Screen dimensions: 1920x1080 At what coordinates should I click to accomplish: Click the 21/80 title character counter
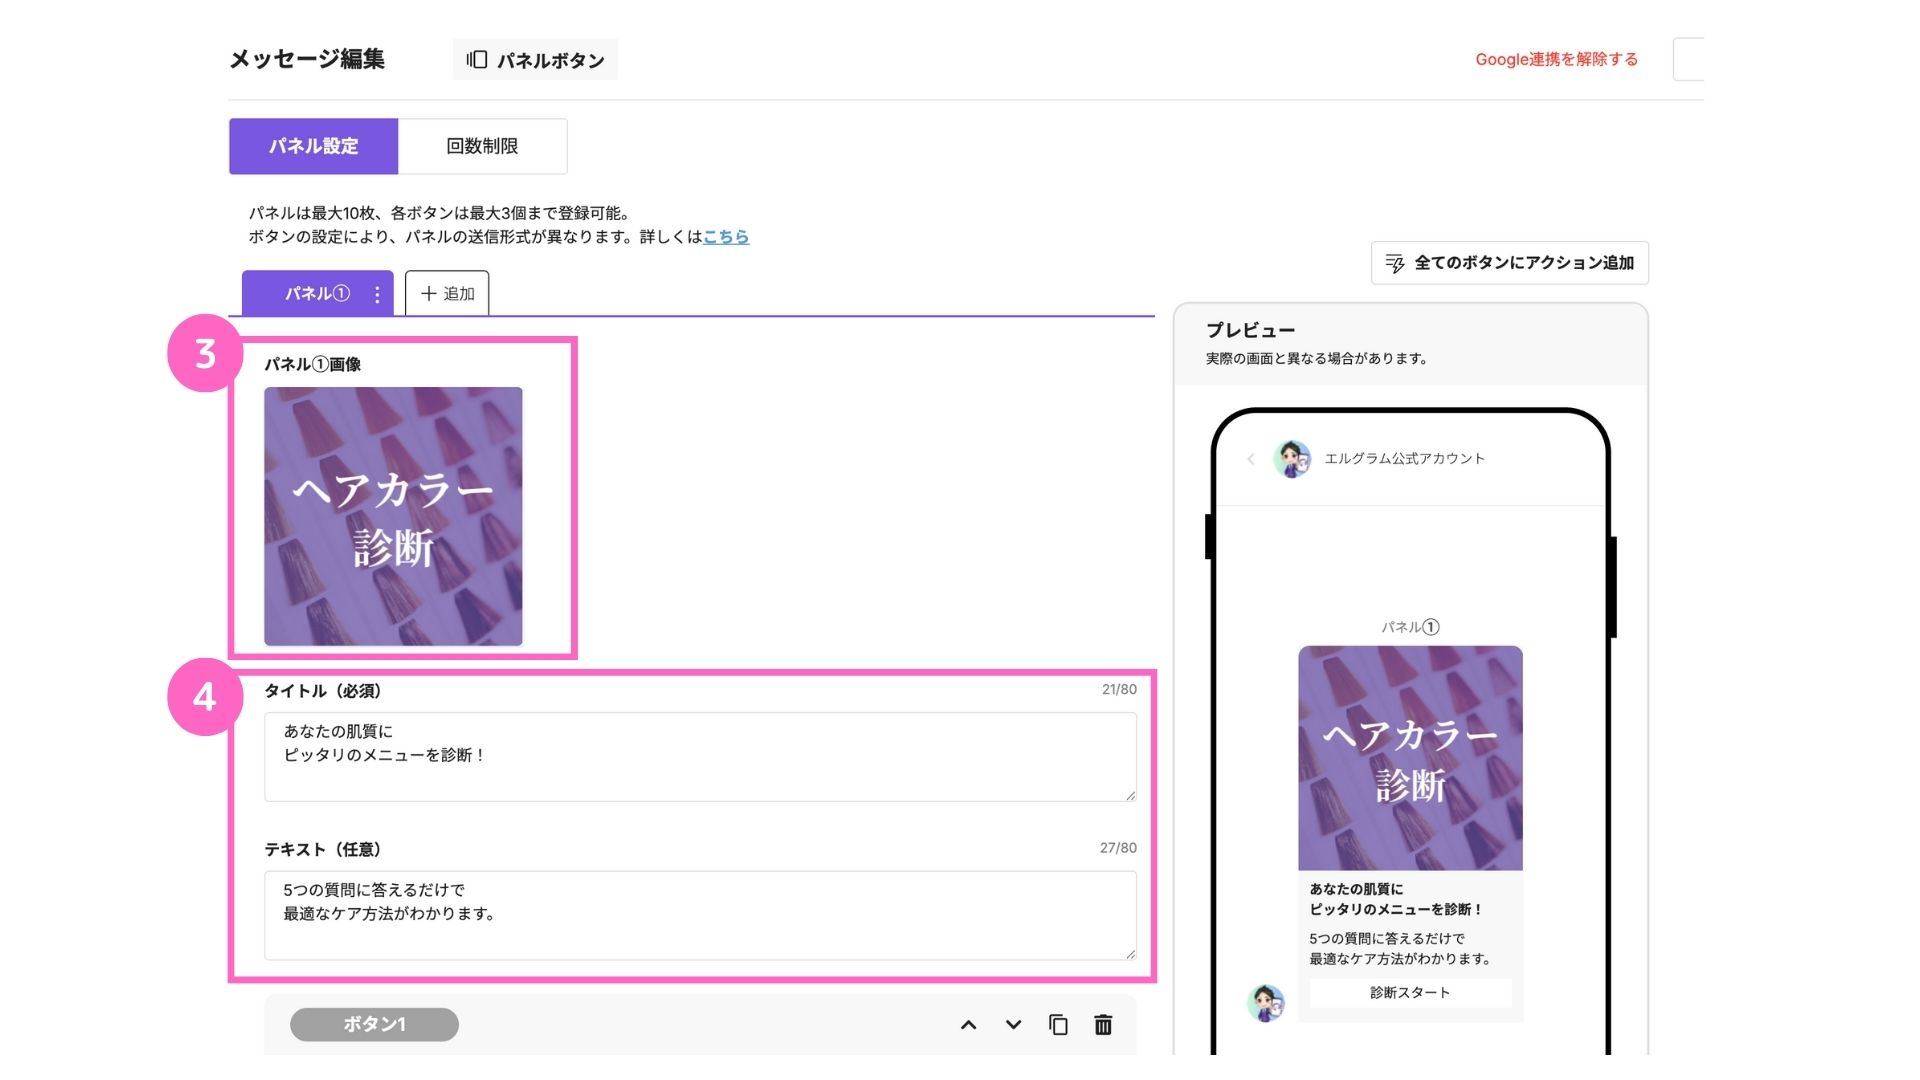(1119, 690)
